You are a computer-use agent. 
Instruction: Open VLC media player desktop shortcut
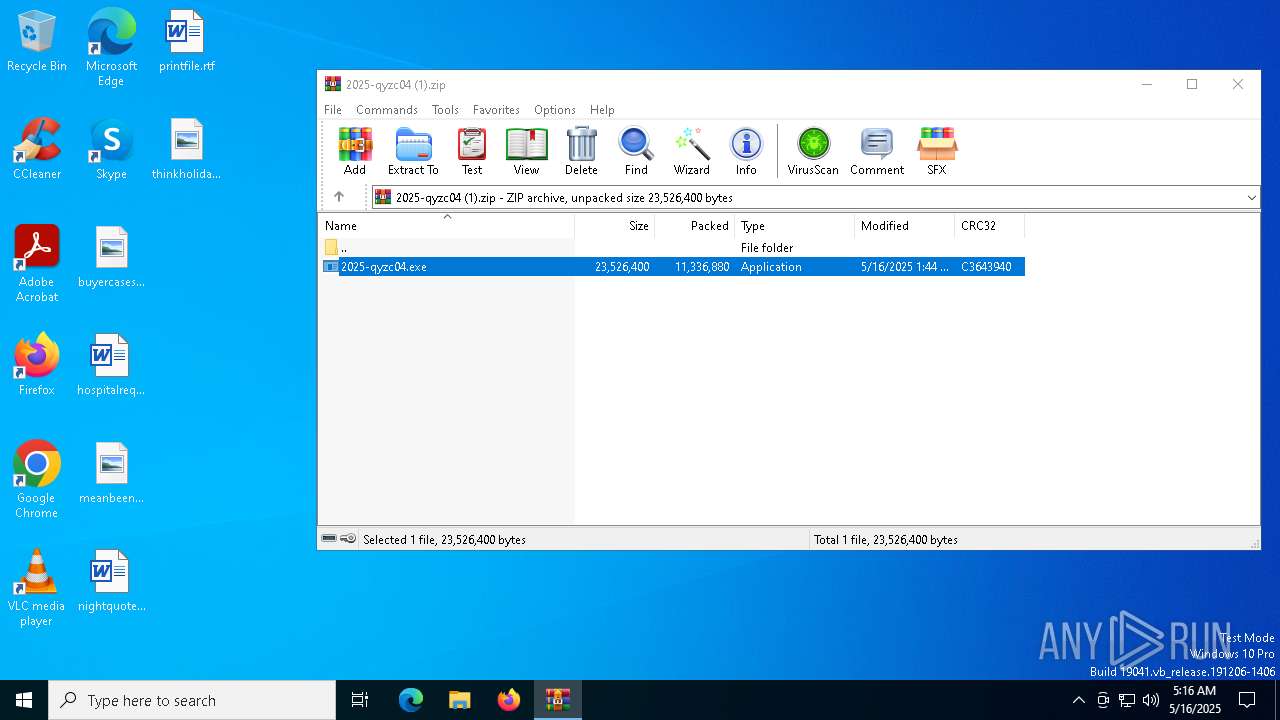tap(37, 587)
